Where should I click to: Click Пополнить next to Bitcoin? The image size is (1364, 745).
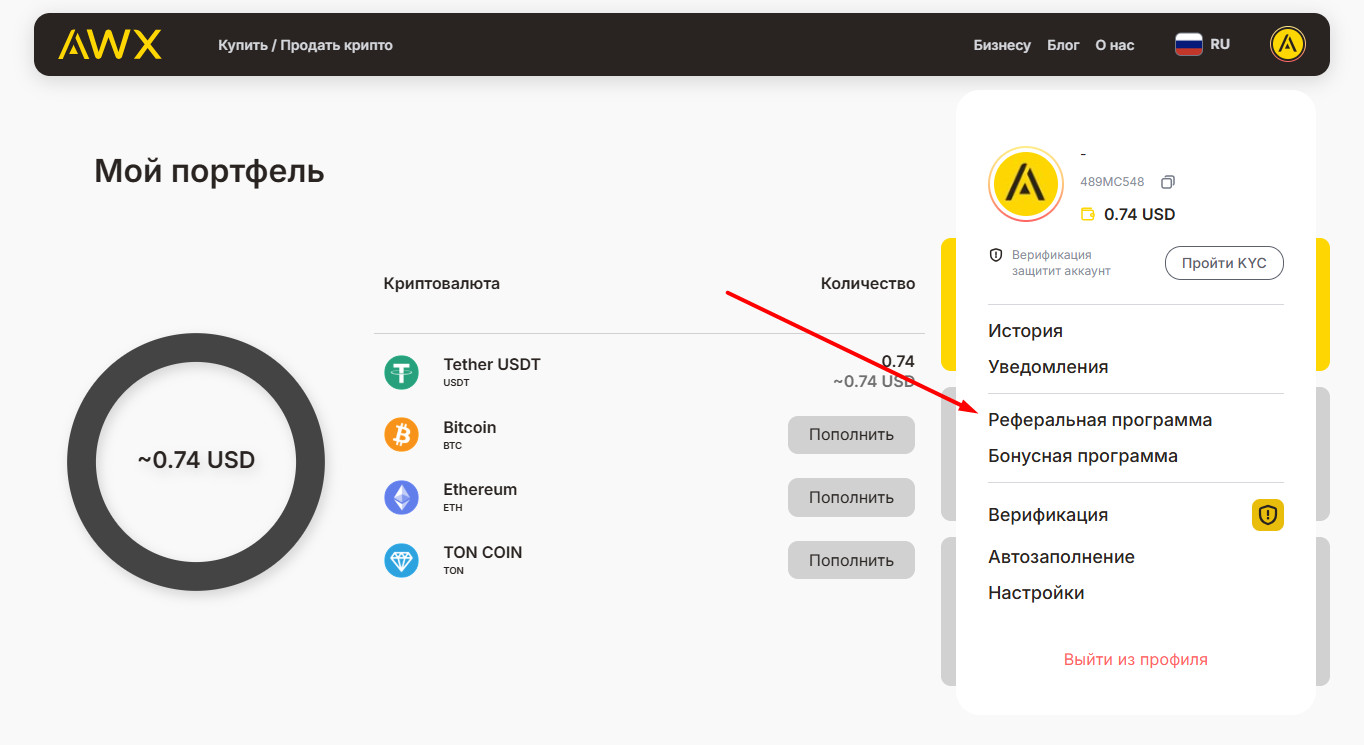pyautogui.click(x=851, y=435)
